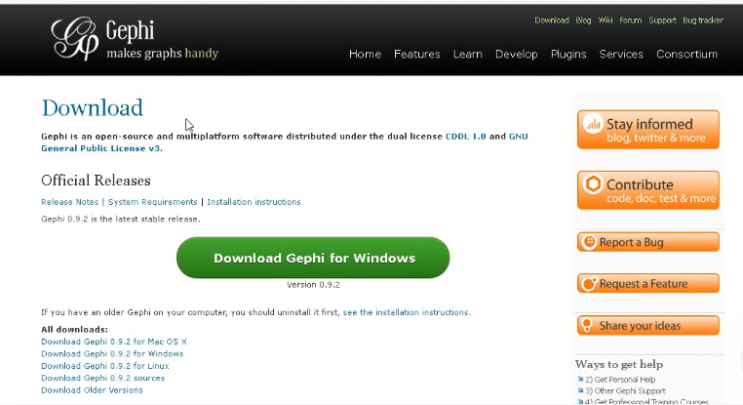Image resolution: width=743 pixels, height=405 pixels.
Task: Open the Blog link in the top bar
Action: [583, 20]
